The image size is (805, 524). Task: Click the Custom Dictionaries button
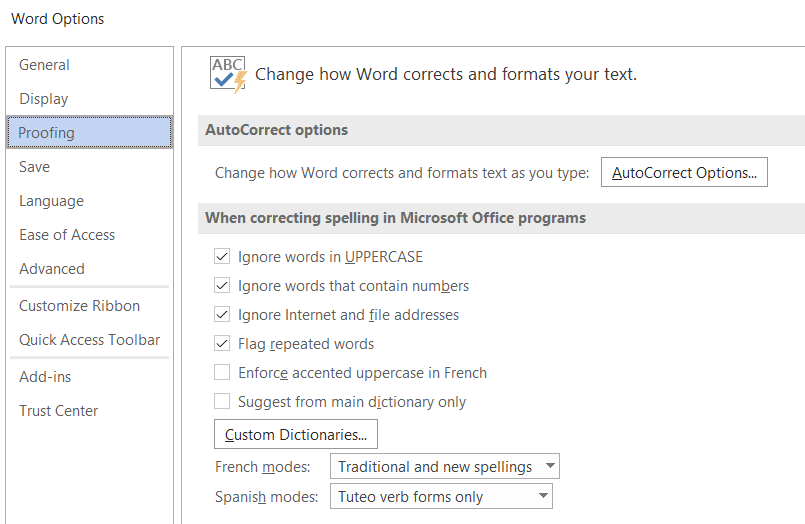coord(296,435)
